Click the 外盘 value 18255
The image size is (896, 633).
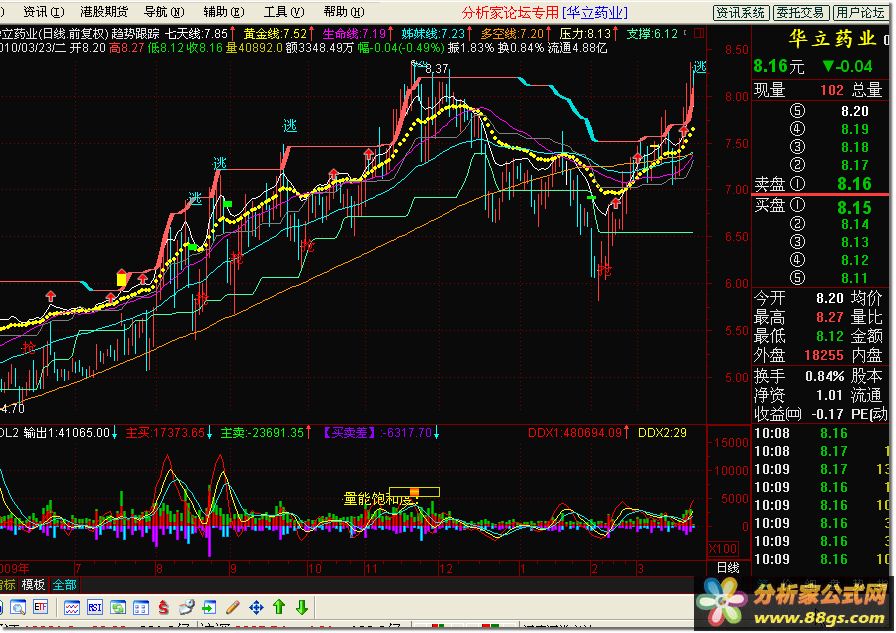823,355
